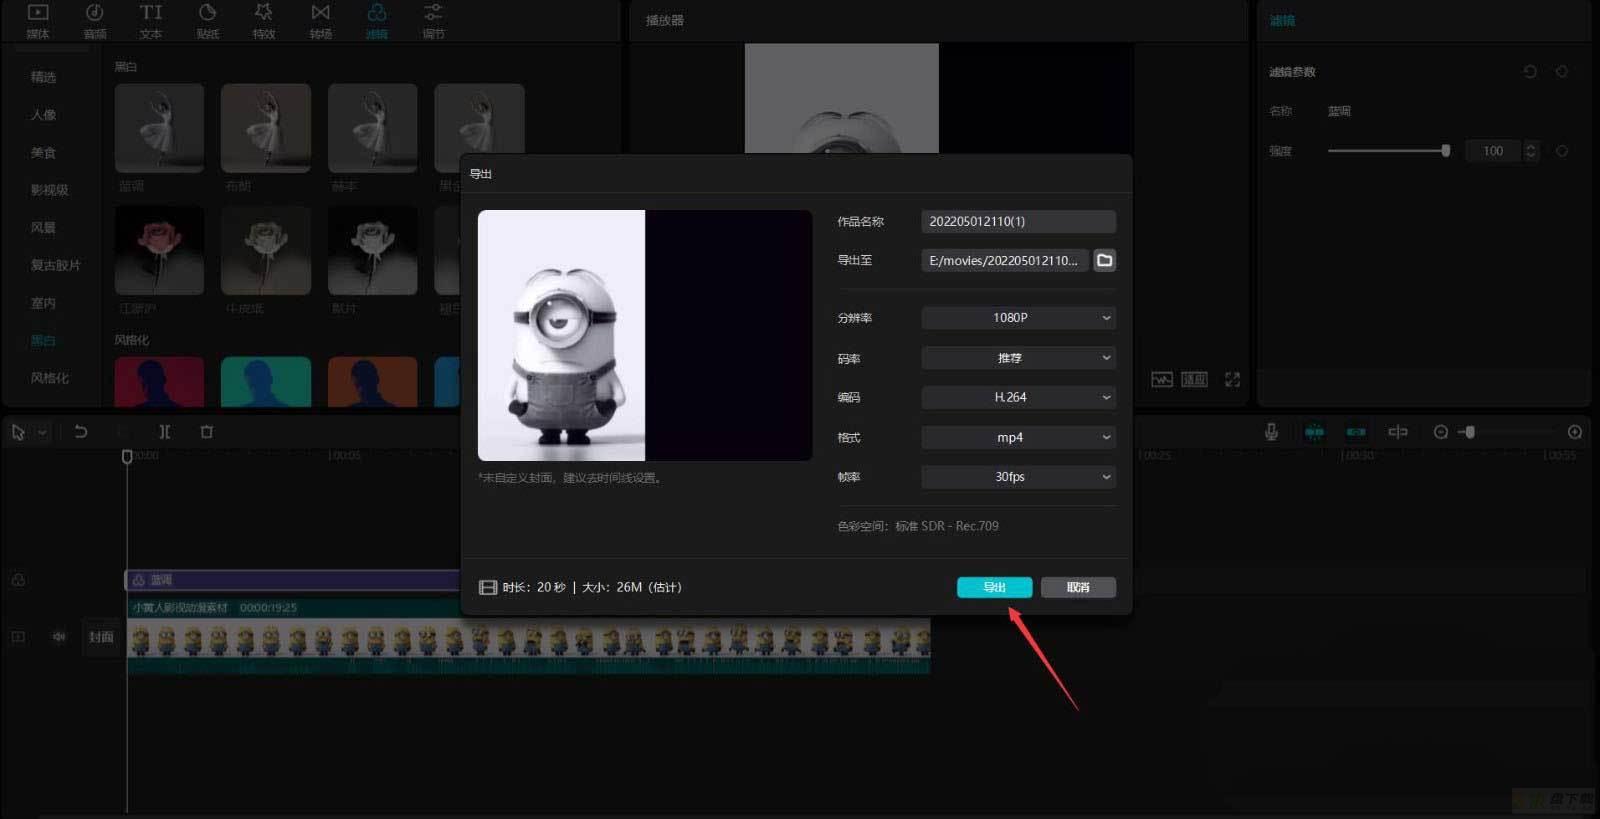Click the 导出至 path field E:/movies/...

1004,260
